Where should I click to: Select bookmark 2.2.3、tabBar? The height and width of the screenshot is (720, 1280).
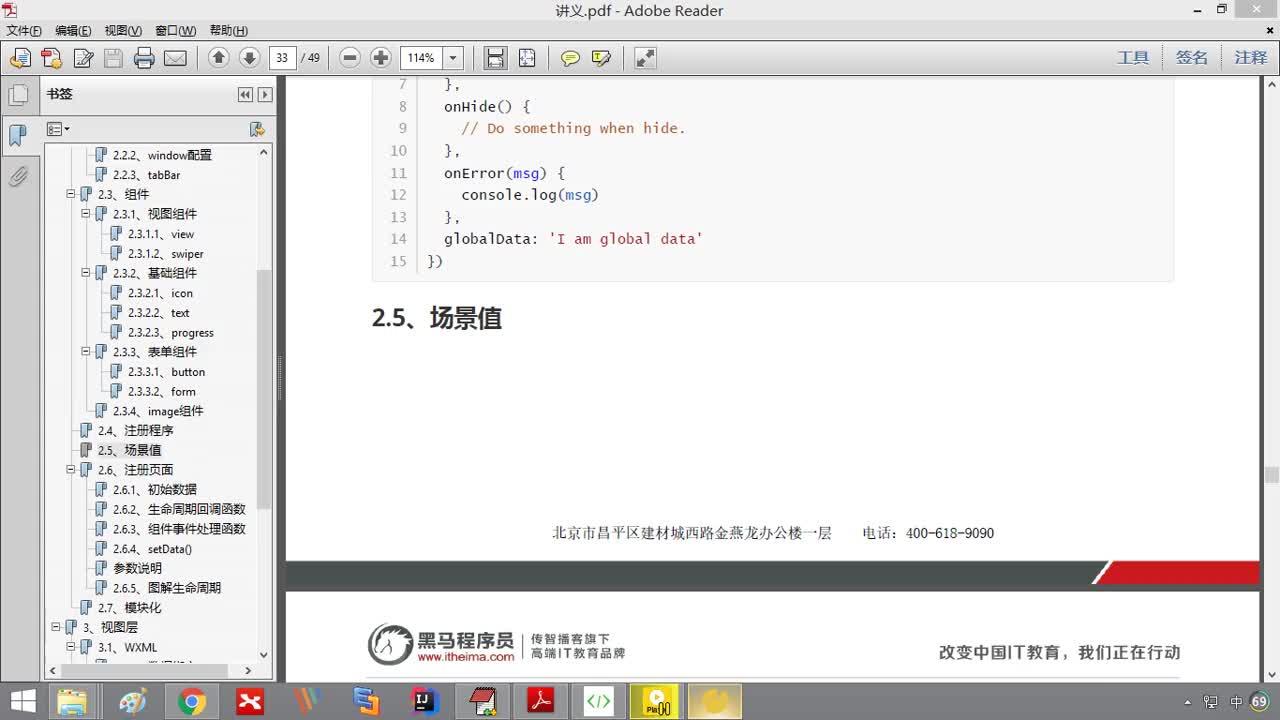click(x=146, y=175)
